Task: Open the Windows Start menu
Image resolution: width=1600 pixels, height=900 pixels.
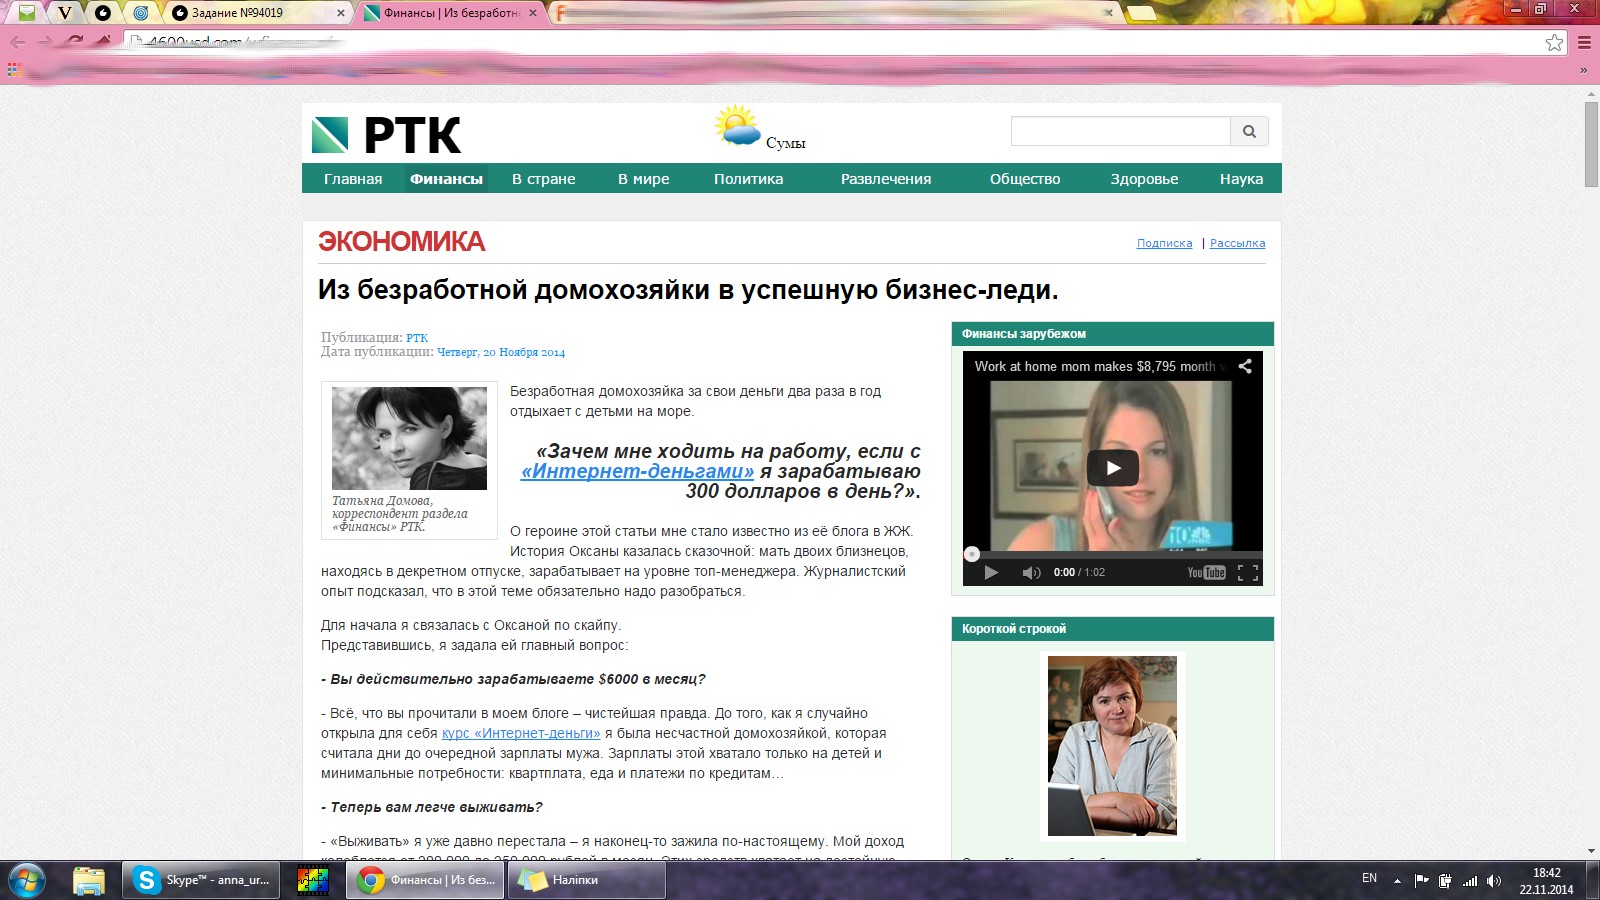Action: pos(26,880)
